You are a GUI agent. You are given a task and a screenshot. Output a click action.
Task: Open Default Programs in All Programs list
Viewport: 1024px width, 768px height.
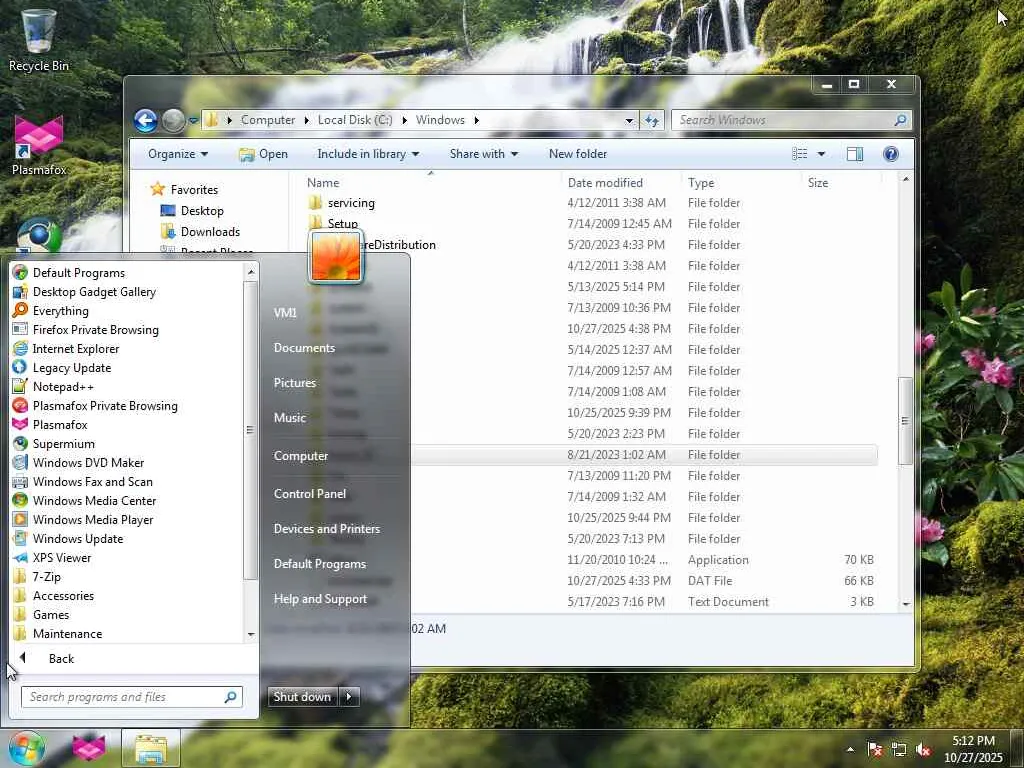[78, 272]
